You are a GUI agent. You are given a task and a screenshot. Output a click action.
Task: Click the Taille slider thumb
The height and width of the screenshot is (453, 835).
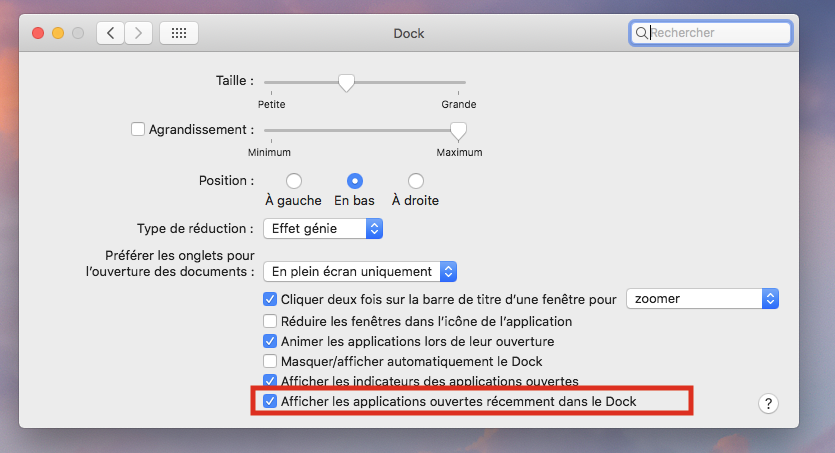pos(346,83)
